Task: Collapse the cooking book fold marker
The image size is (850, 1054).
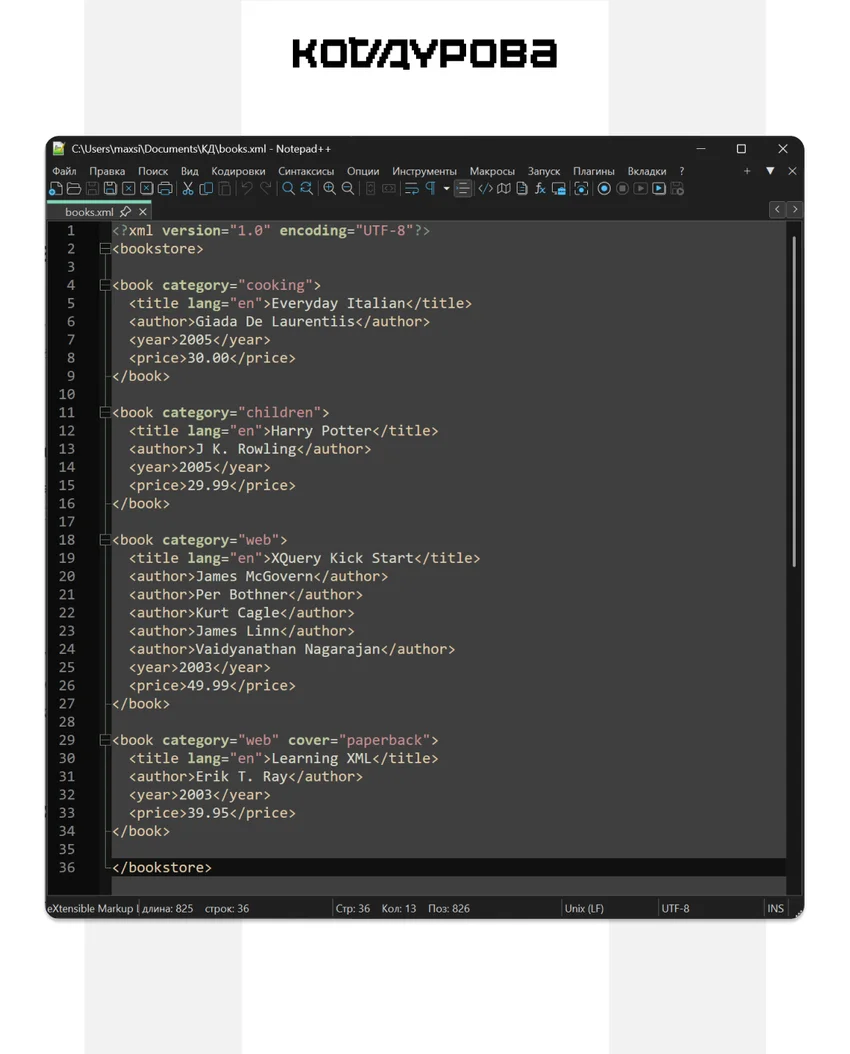Action: [105, 285]
